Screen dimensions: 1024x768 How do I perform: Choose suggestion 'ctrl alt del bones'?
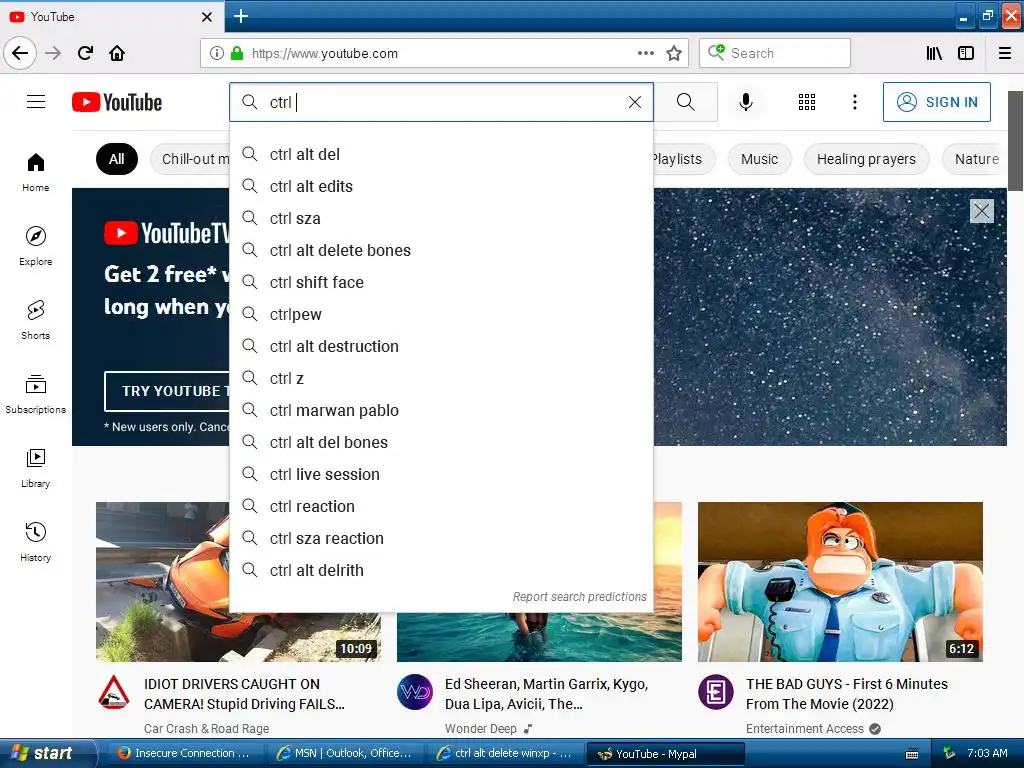pos(441,442)
